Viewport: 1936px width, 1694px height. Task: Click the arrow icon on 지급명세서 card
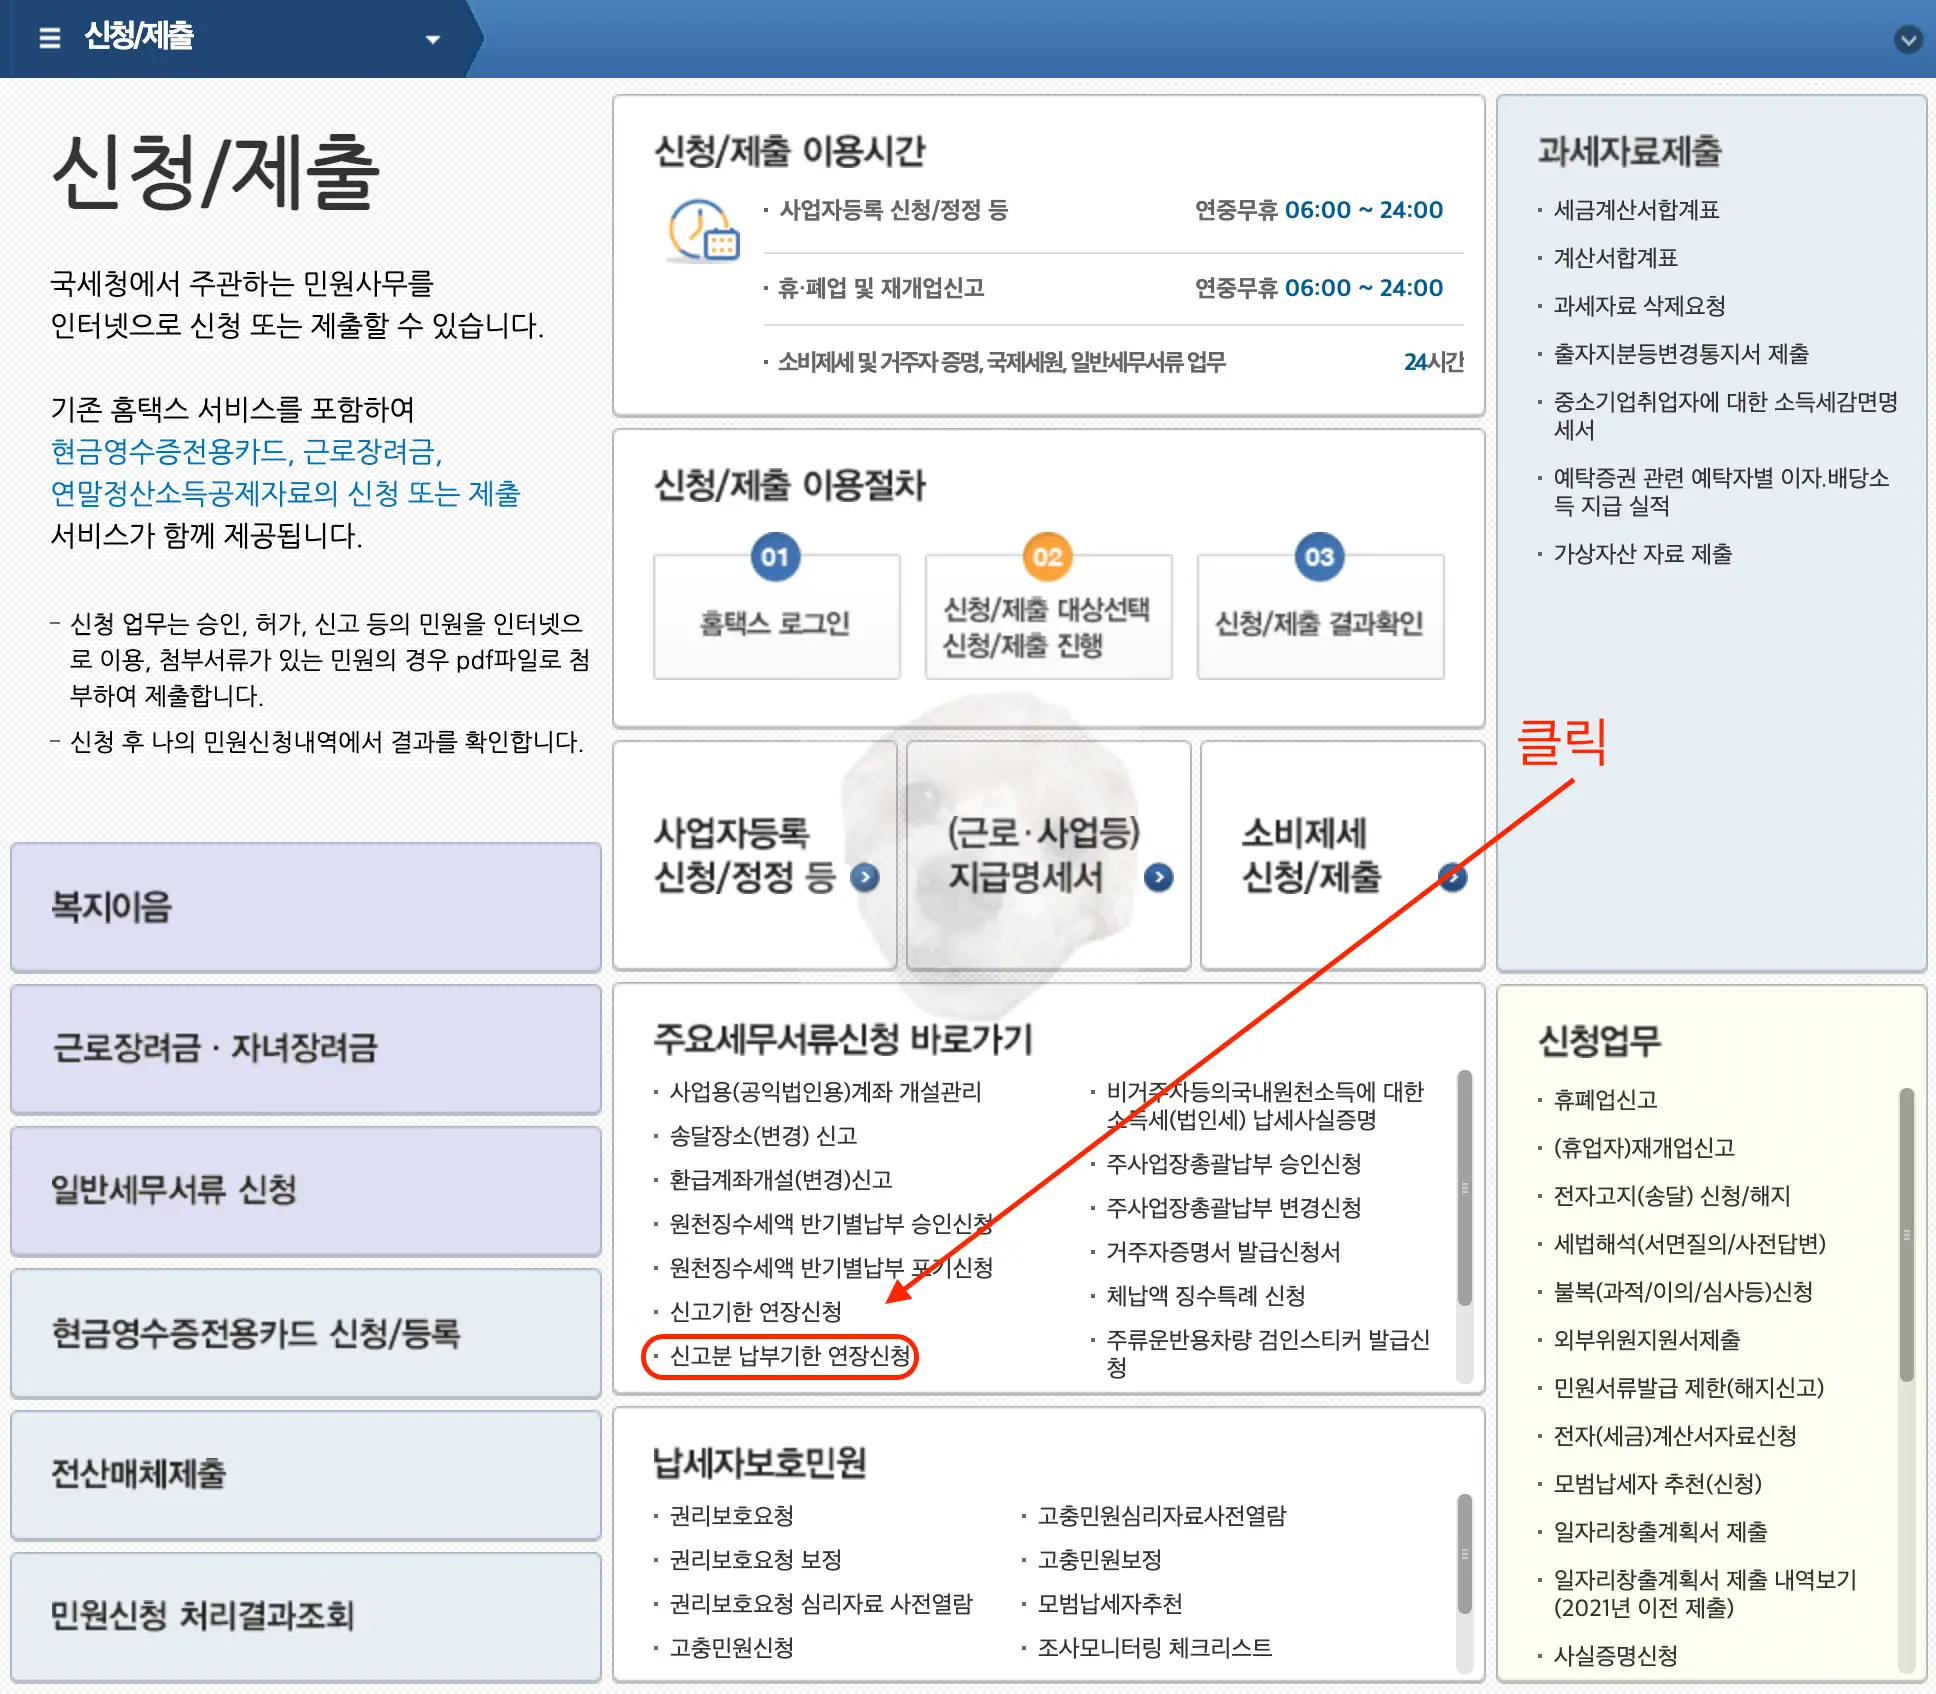[1158, 878]
